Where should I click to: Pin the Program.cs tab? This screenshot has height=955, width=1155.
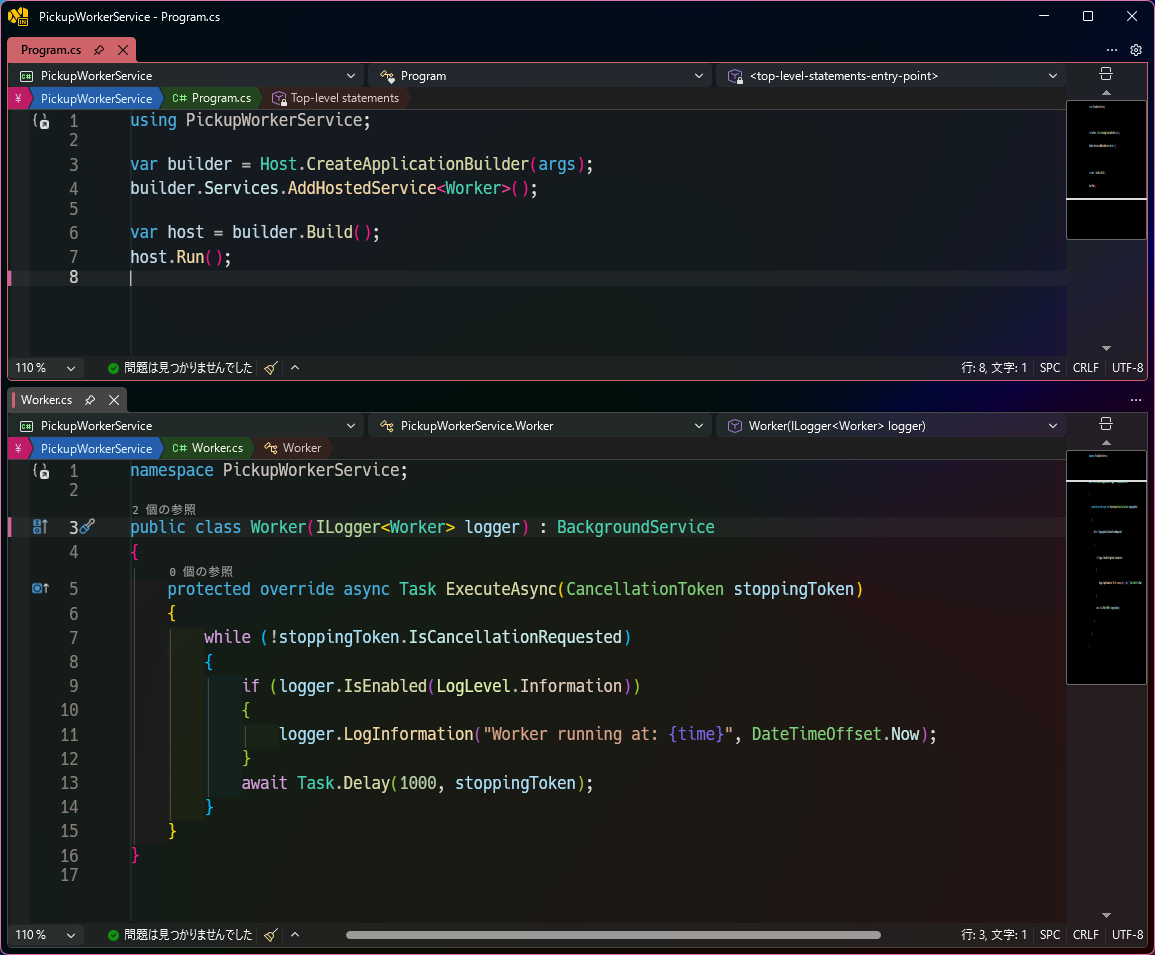(x=99, y=50)
